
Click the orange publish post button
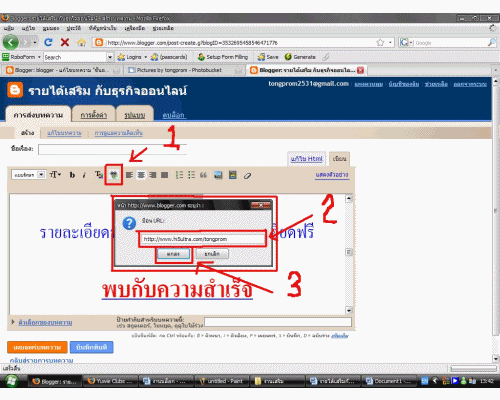(x=37, y=347)
